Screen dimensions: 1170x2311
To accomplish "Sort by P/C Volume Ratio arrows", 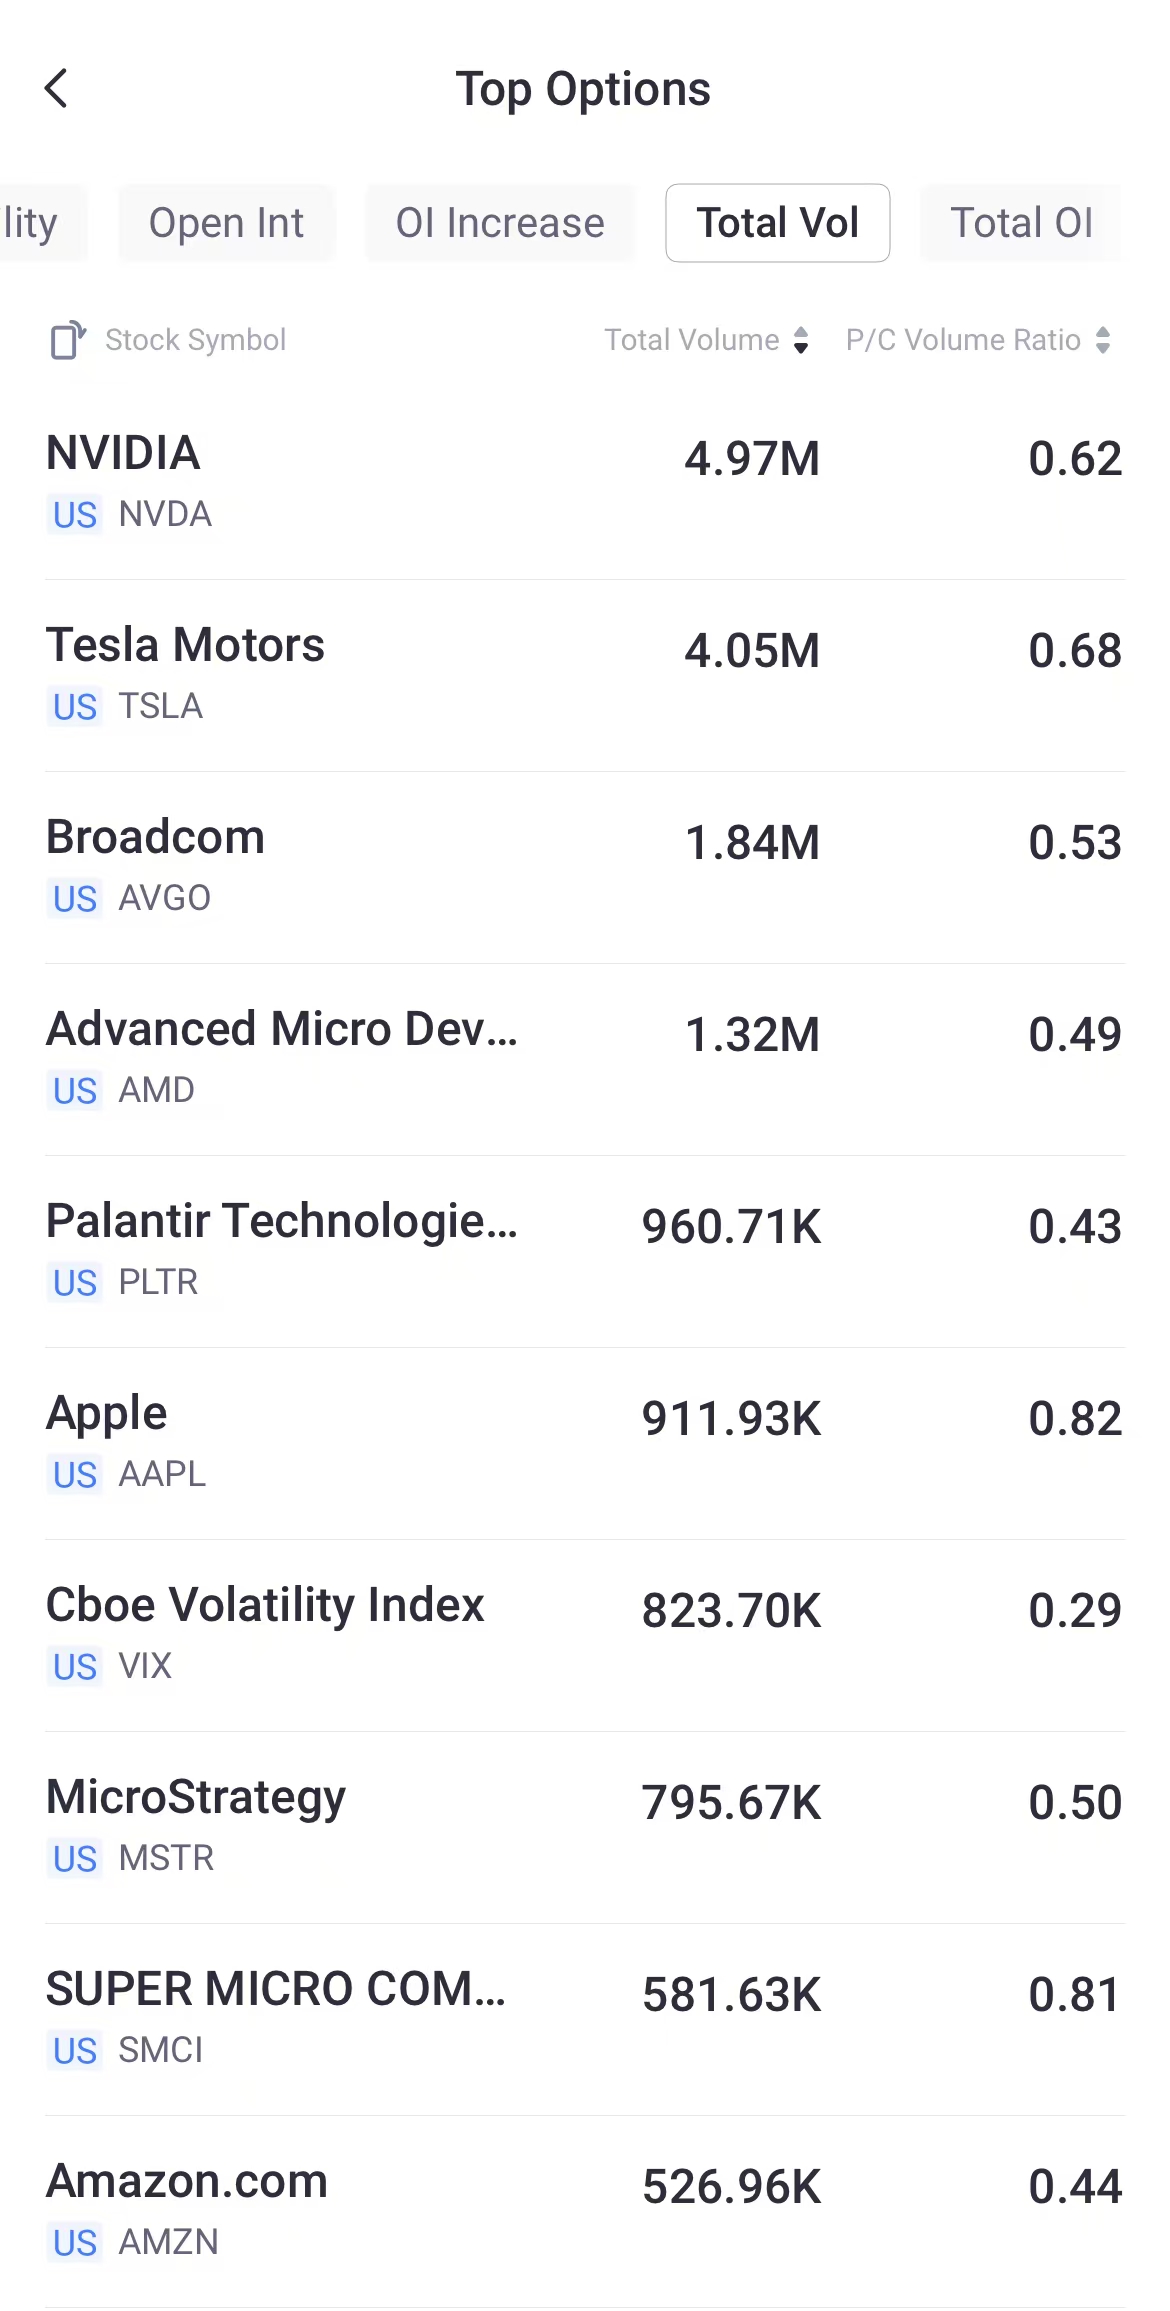I will point(1103,340).
